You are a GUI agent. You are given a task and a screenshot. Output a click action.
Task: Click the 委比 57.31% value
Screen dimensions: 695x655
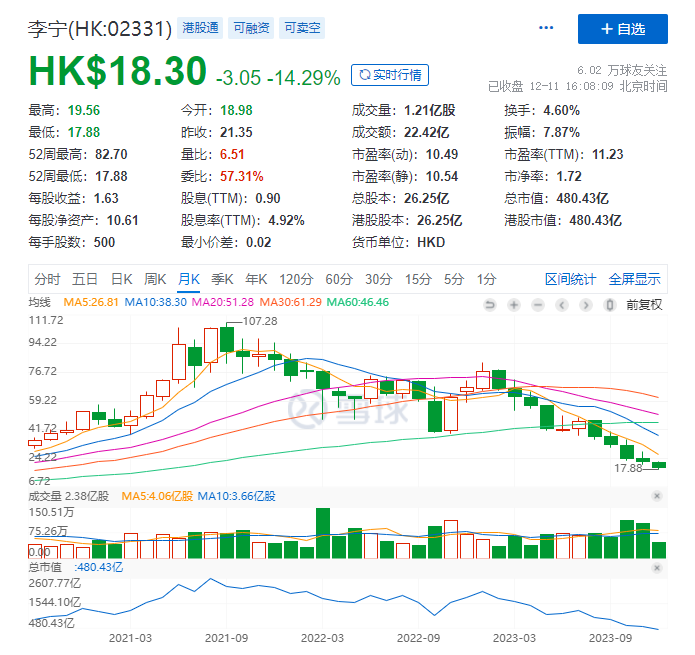pos(242,176)
